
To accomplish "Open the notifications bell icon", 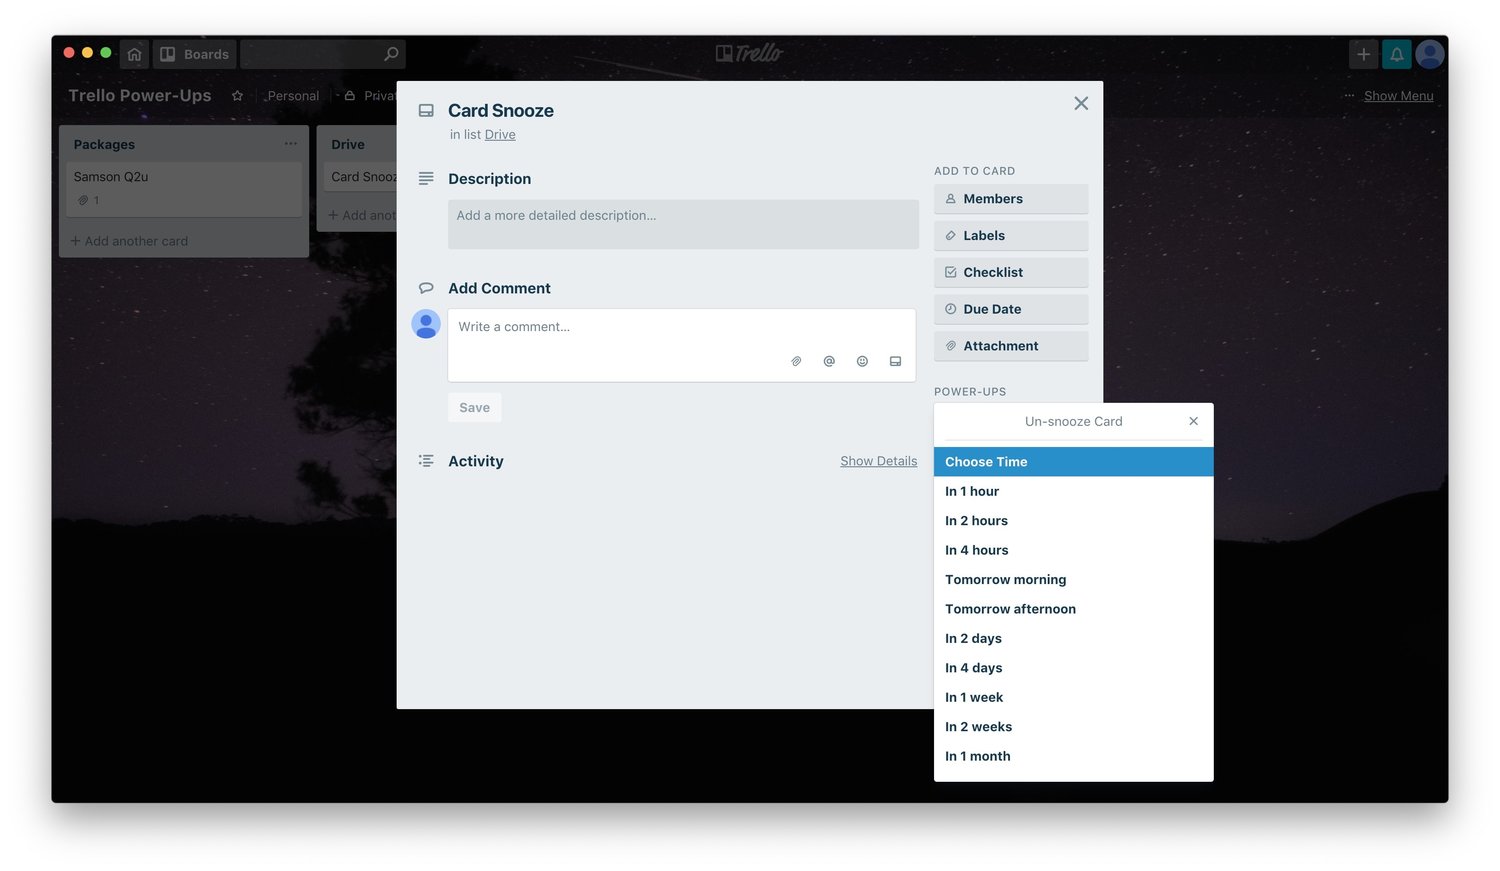I will (x=1396, y=54).
